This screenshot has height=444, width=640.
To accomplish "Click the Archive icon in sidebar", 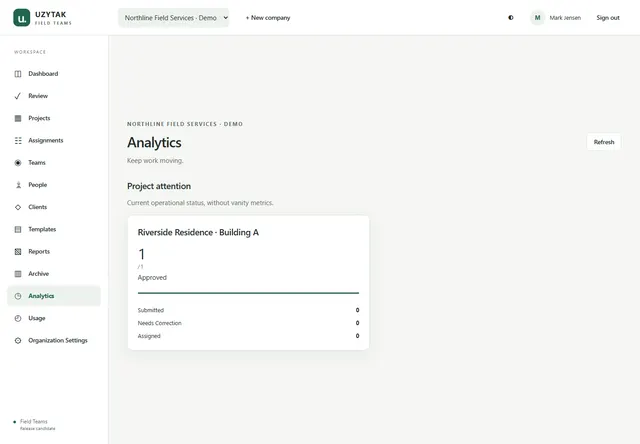I will click(x=18, y=274).
